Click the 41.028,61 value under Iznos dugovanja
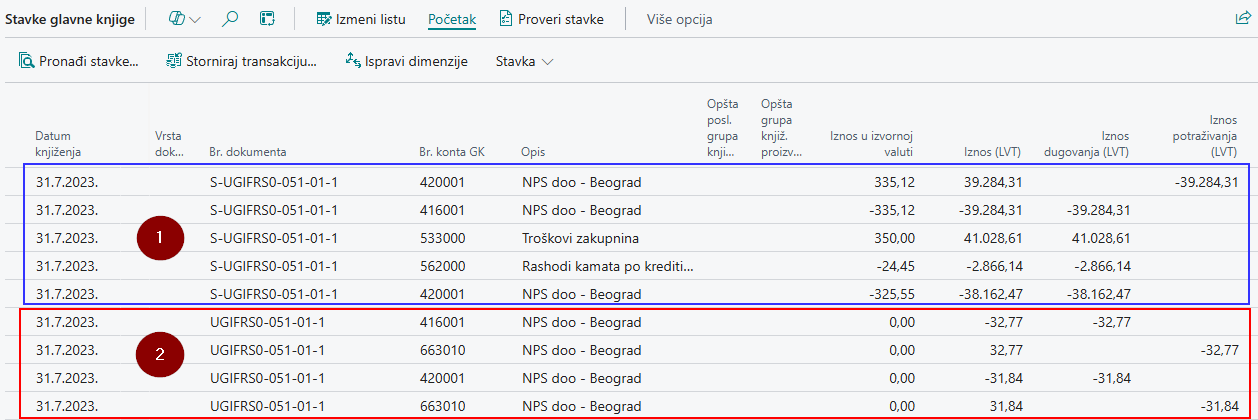 (1099, 238)
